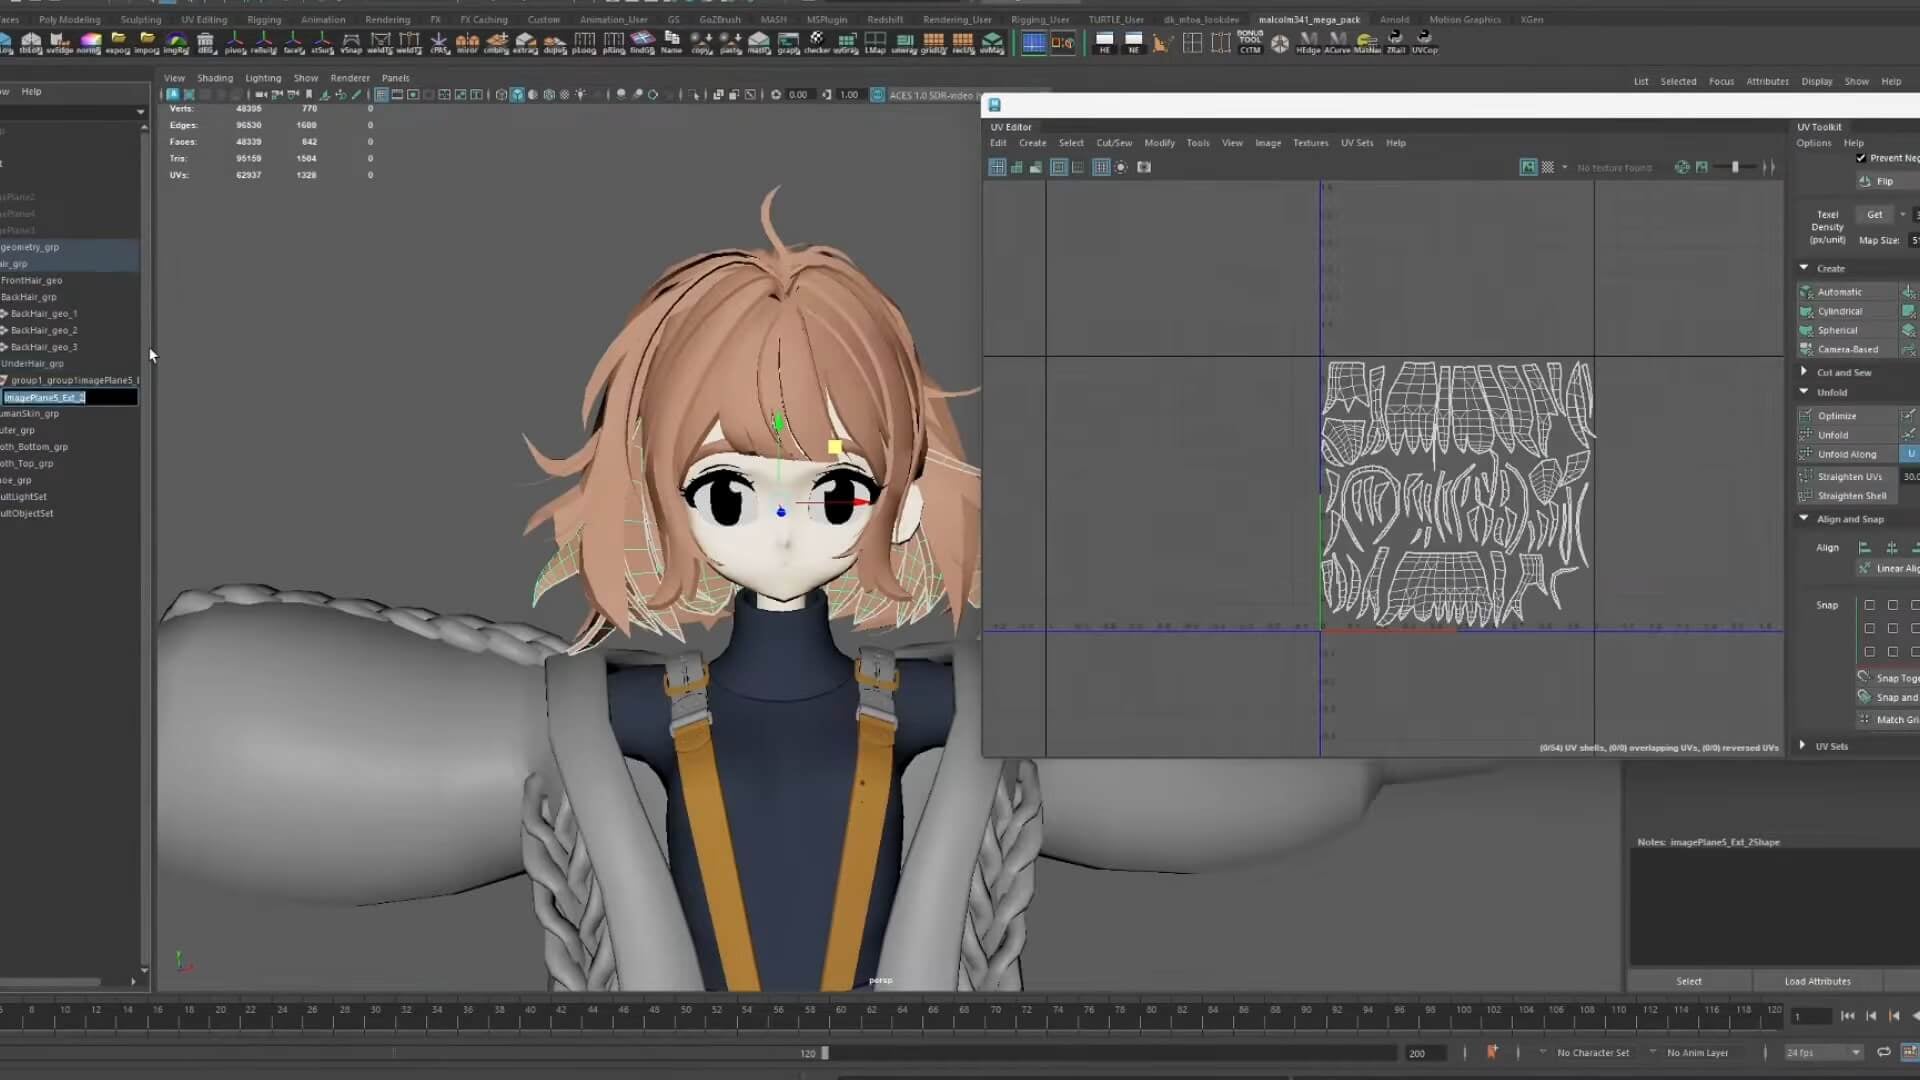Expand the UV Sets section

[x=1803, y=745]
